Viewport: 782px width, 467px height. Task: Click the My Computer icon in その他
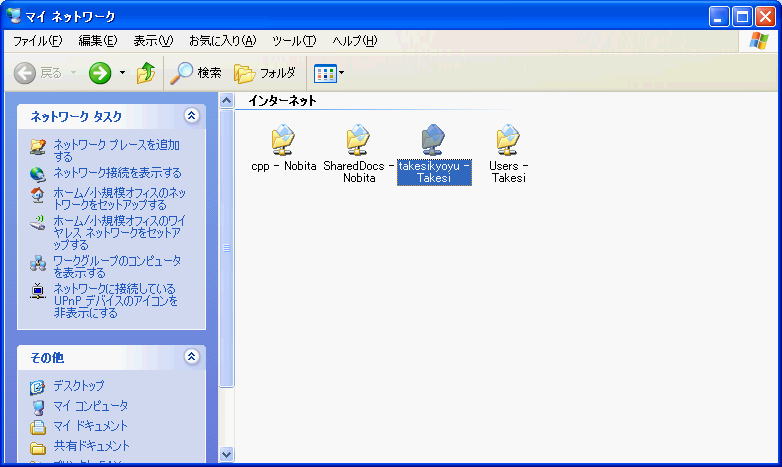coord(37,407)
